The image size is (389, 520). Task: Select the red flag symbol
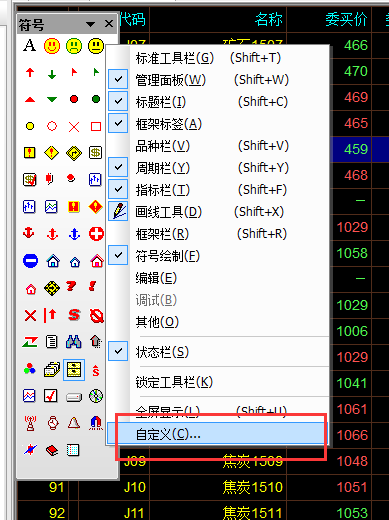click(74, 72)
